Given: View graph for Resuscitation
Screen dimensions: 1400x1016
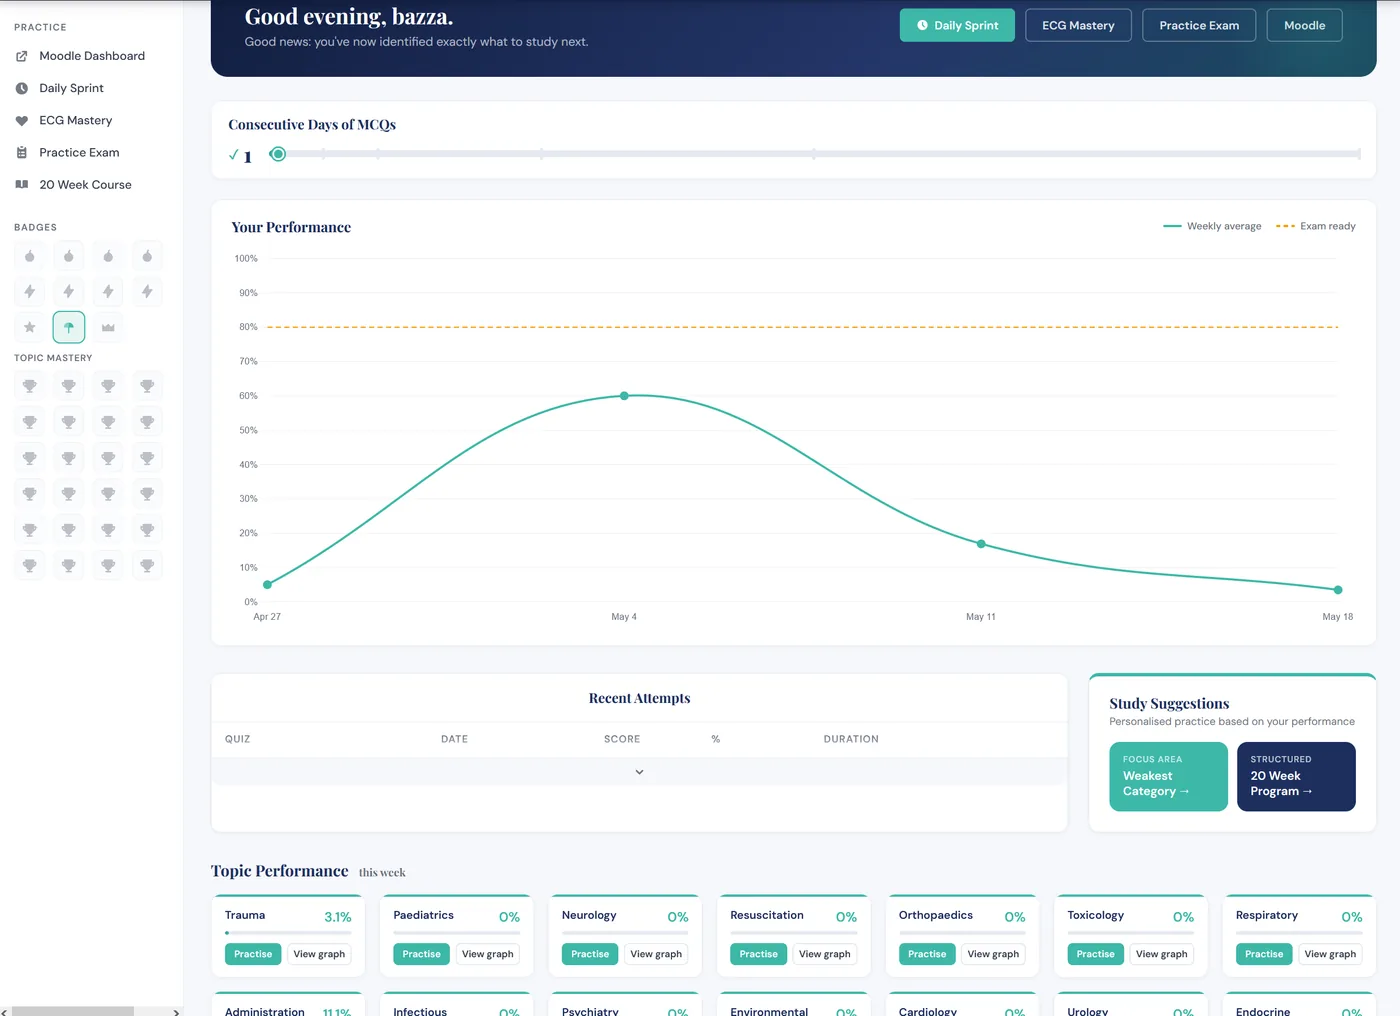Looking at the screenshot, I should pos(825,954).
